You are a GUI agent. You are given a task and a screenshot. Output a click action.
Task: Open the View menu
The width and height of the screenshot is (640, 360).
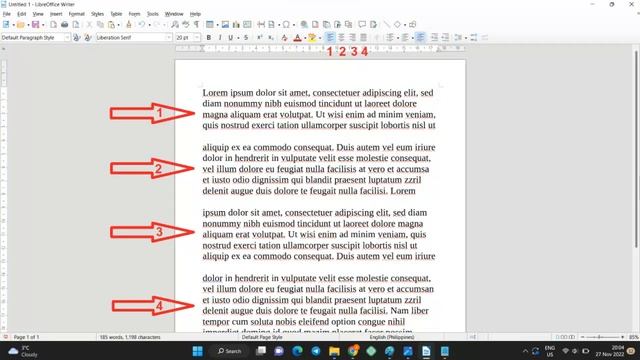(x=38, y=14)
